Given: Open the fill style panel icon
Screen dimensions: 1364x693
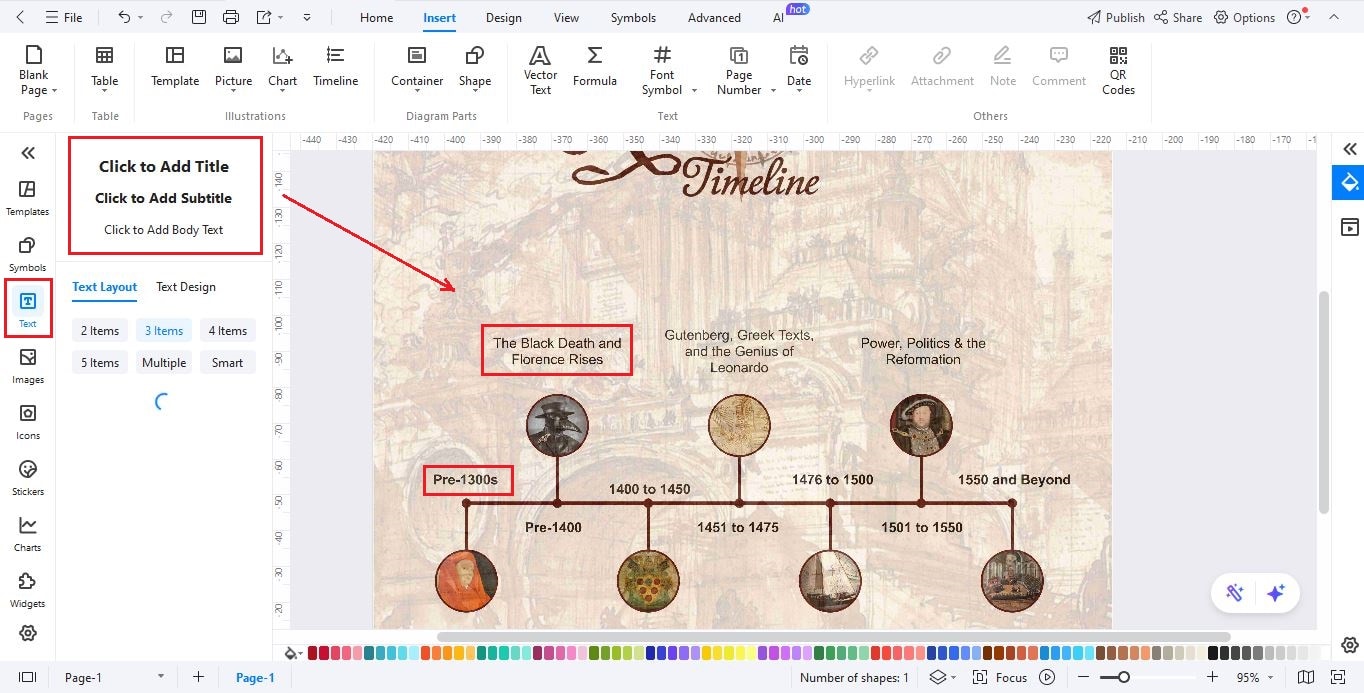Looking at the screenshot, I should 1350,182.
